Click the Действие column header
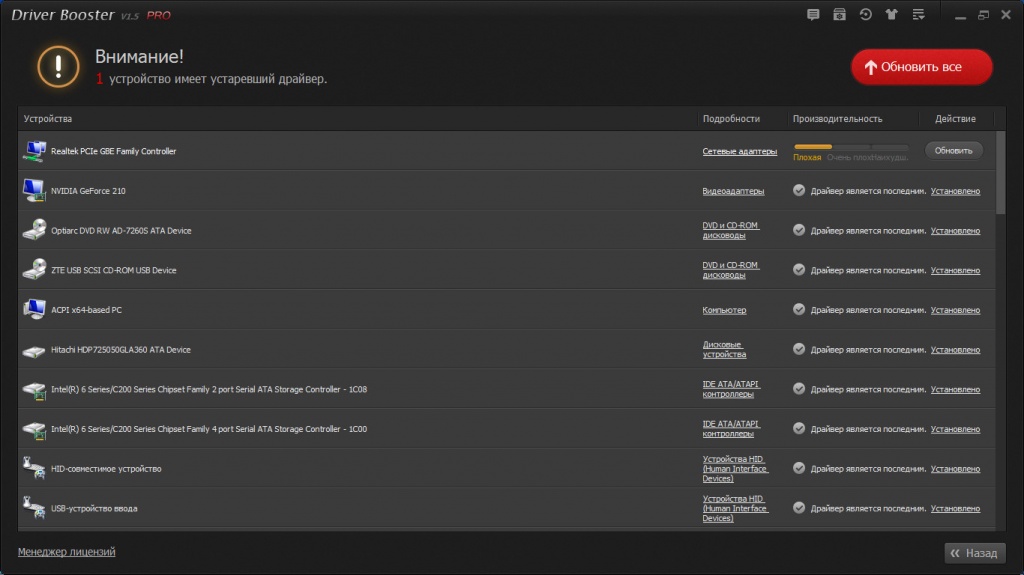The height and width of the screenshot is (575, 1024). (955, 119)
